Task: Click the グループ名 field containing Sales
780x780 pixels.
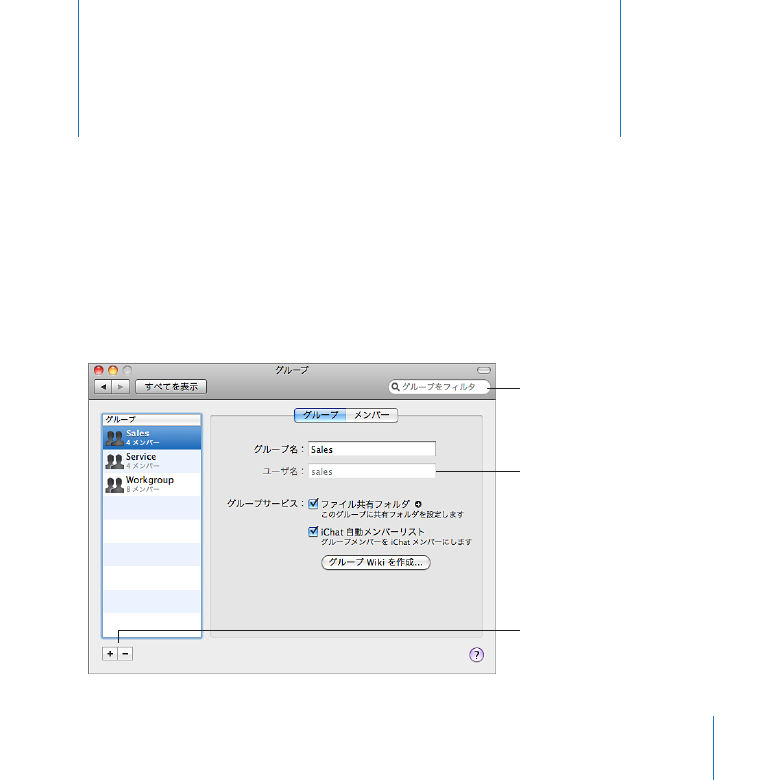Action: click(x=372, y=449)
